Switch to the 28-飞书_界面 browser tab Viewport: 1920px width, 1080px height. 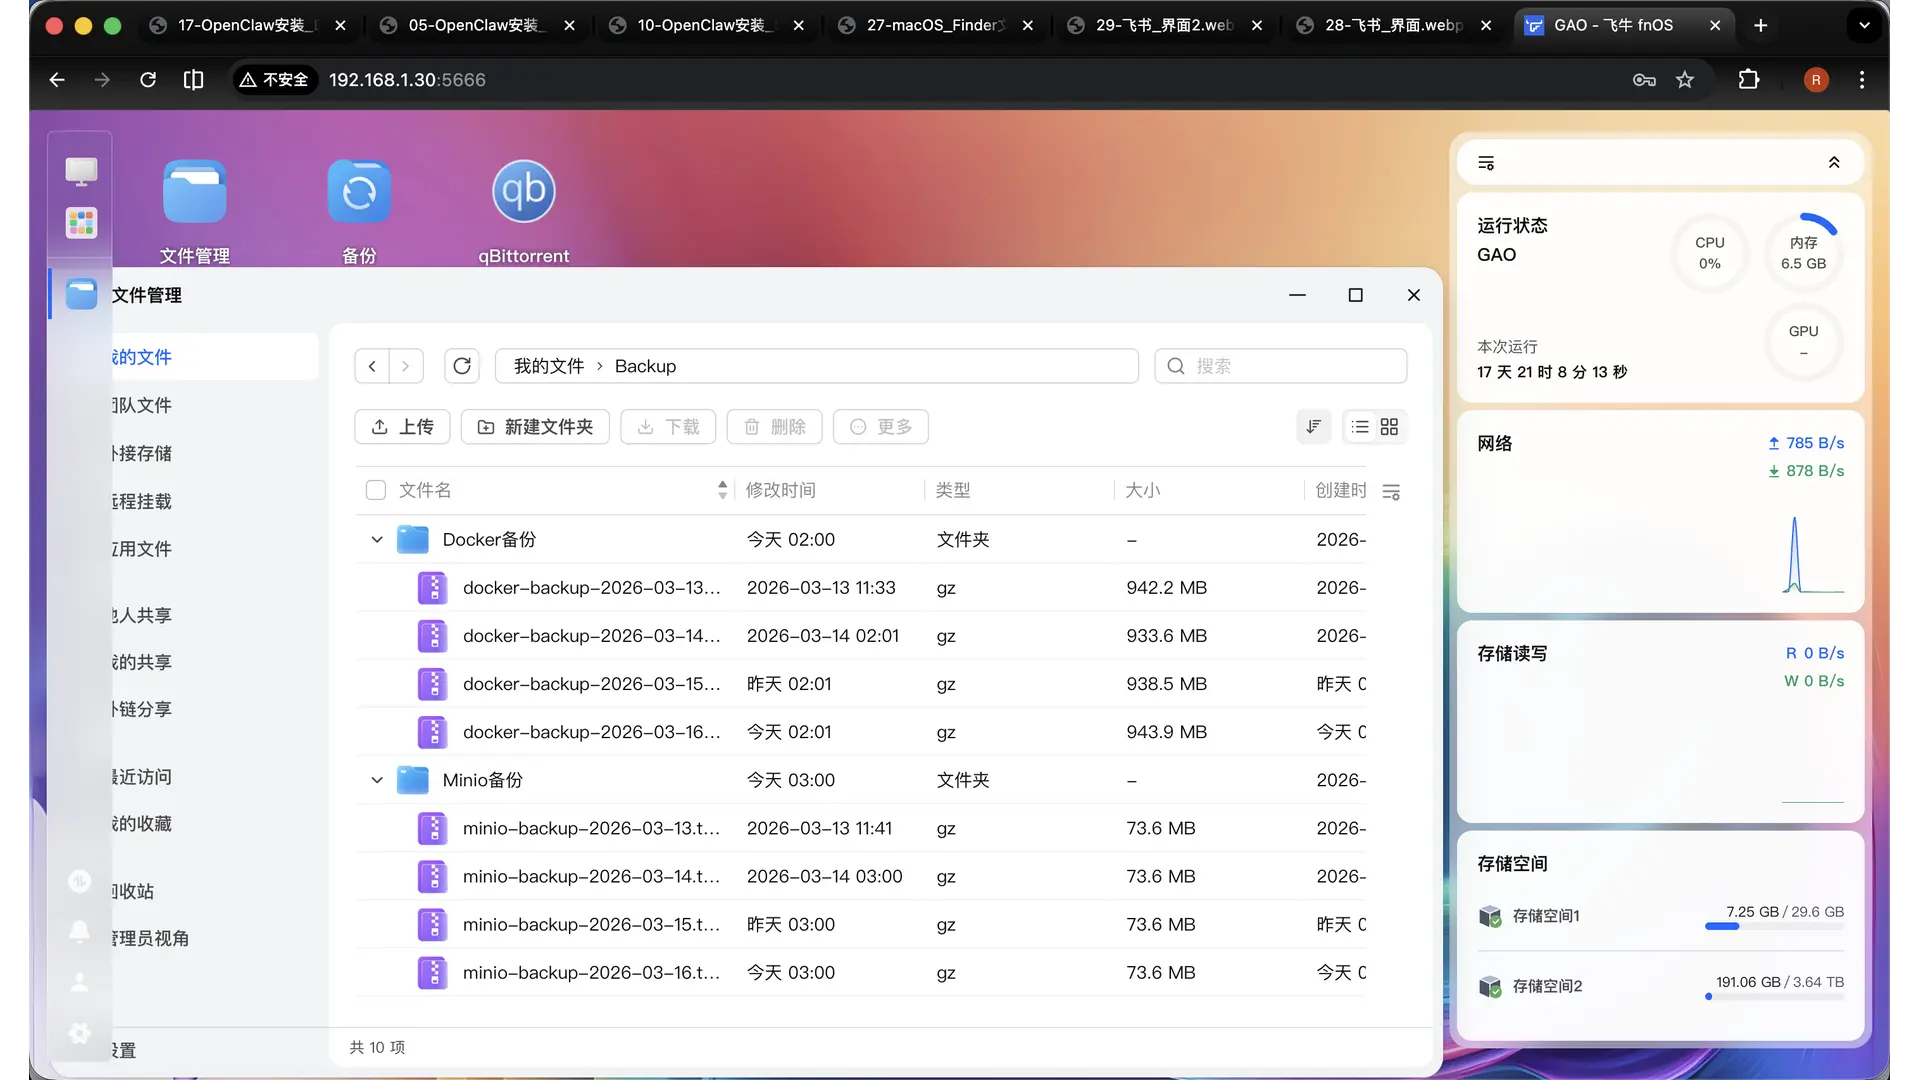[x=1393, y=25]
